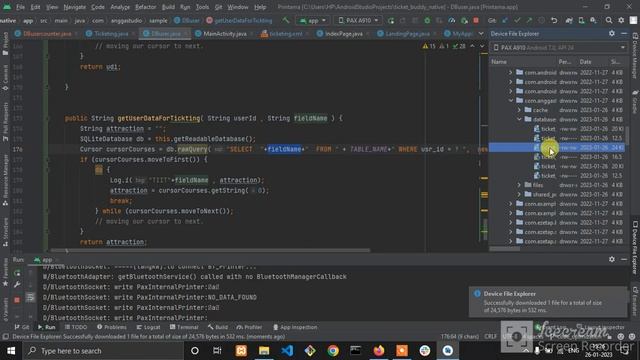This screenshot has width=640, height=360.
Task: Open Firefox from taskbar
Action: click(x=379, y=351)
